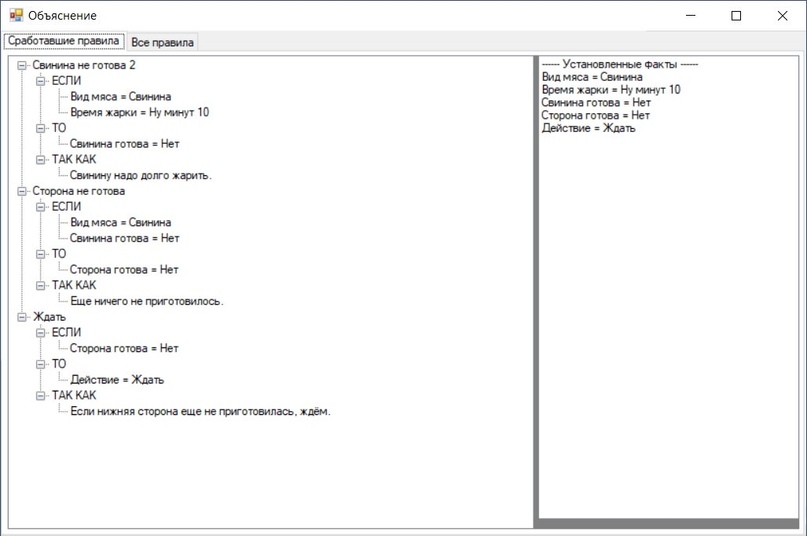Click the splitter between tree and facts panel

(x=535, y=290)
